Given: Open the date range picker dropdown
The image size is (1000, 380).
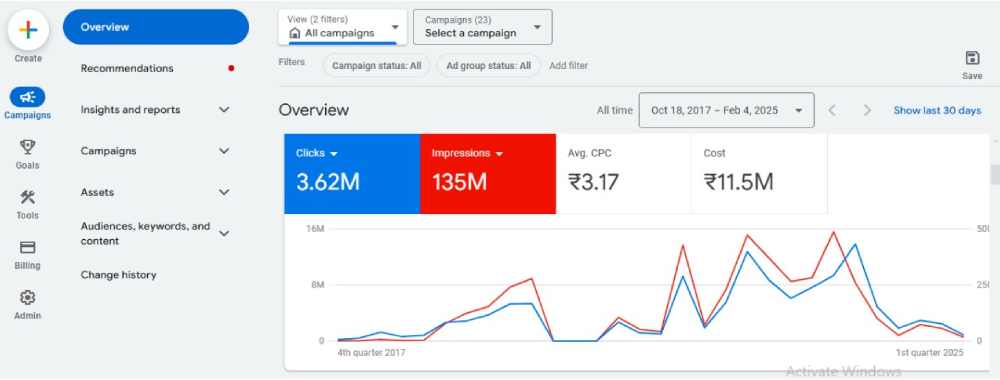Looking at the screenshot, I should point(726,110).
